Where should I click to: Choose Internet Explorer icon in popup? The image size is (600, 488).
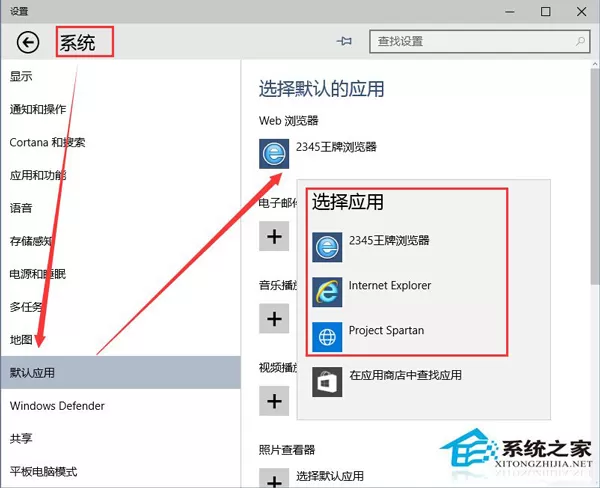327,292
